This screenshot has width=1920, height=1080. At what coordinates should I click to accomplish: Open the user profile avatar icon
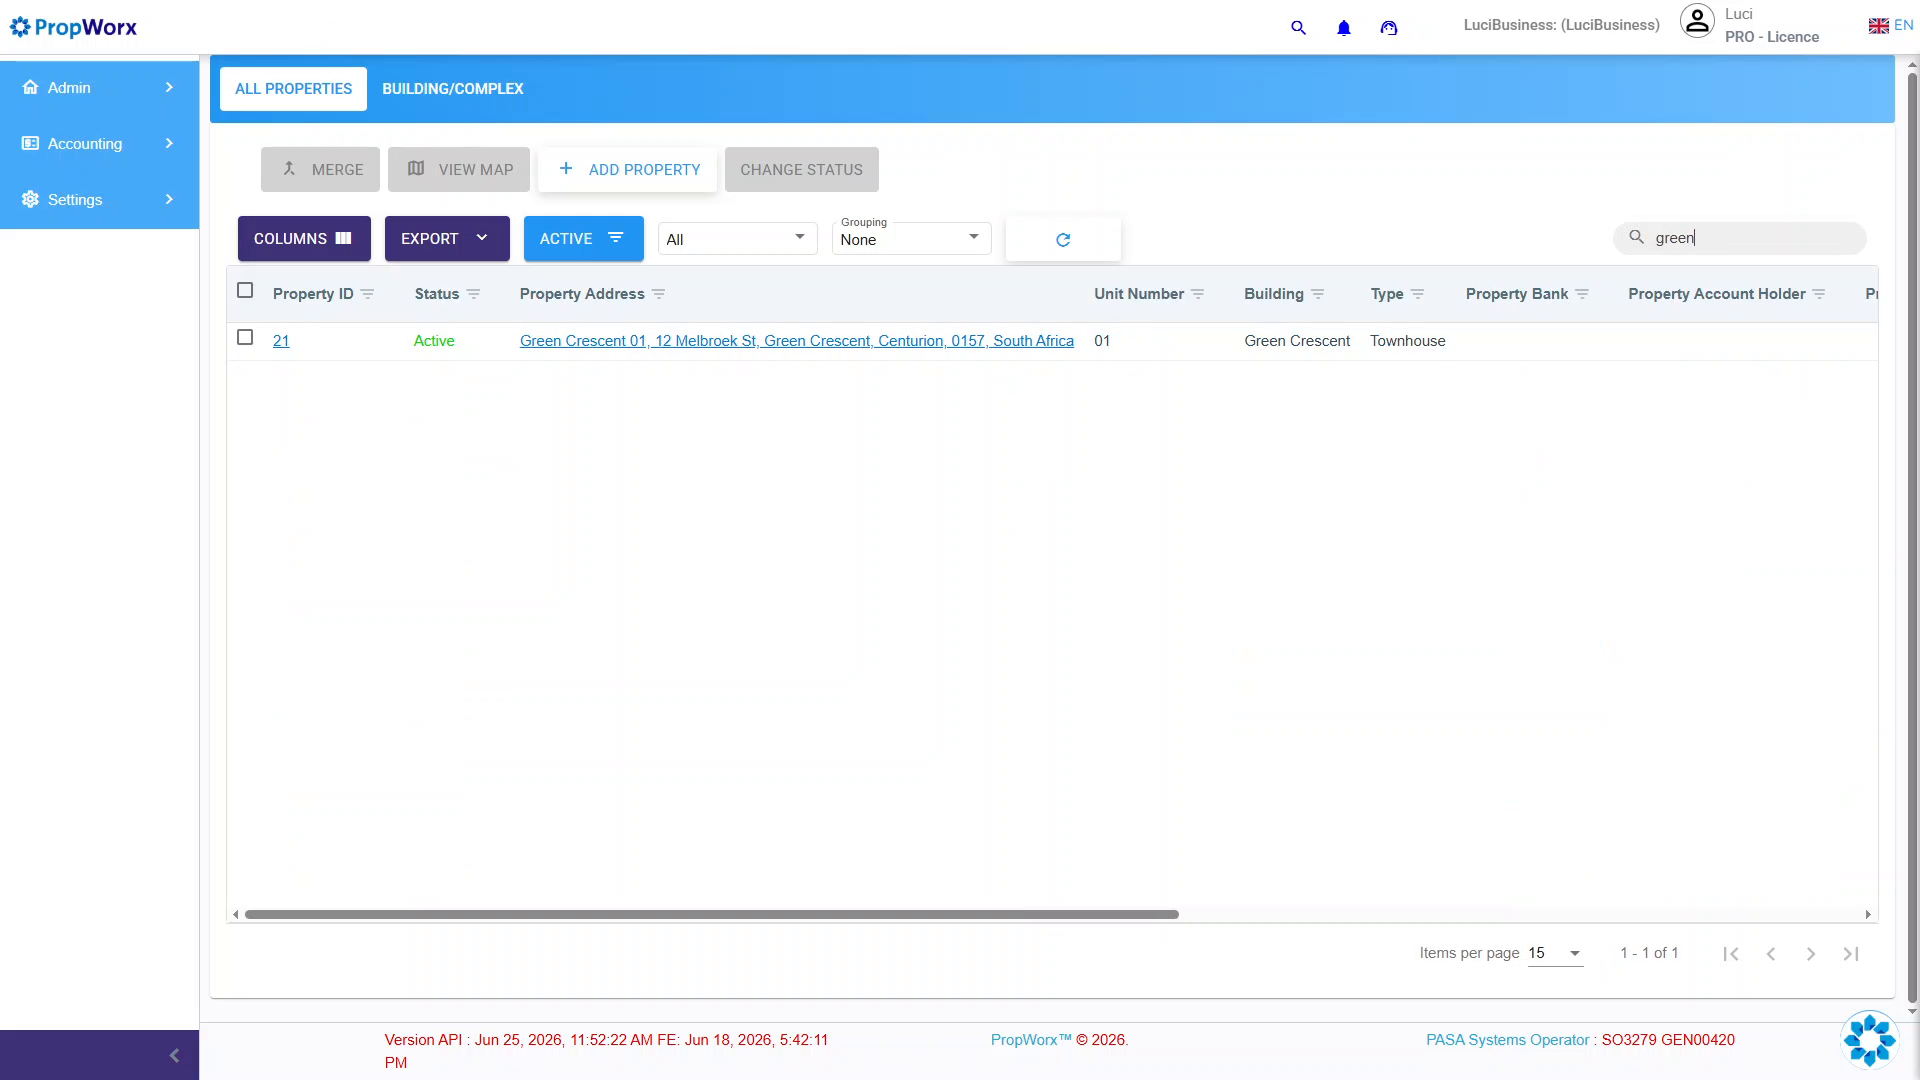pyautogui.click(x=1697, y=21)
